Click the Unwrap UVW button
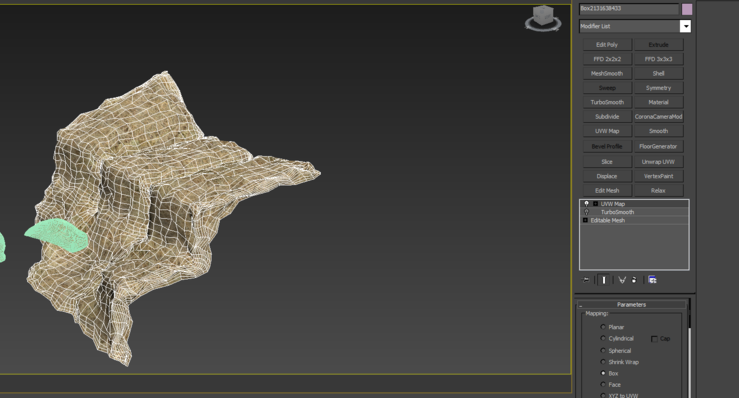Viewport: 739px width, 398px height. pos(658,162)
